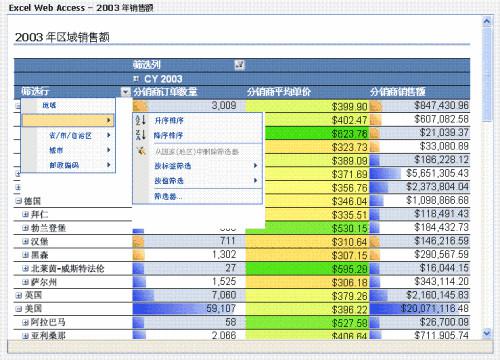Select the cell showing $595.29
The width and height of the screenshot is (500, 360).
point(307,268)
